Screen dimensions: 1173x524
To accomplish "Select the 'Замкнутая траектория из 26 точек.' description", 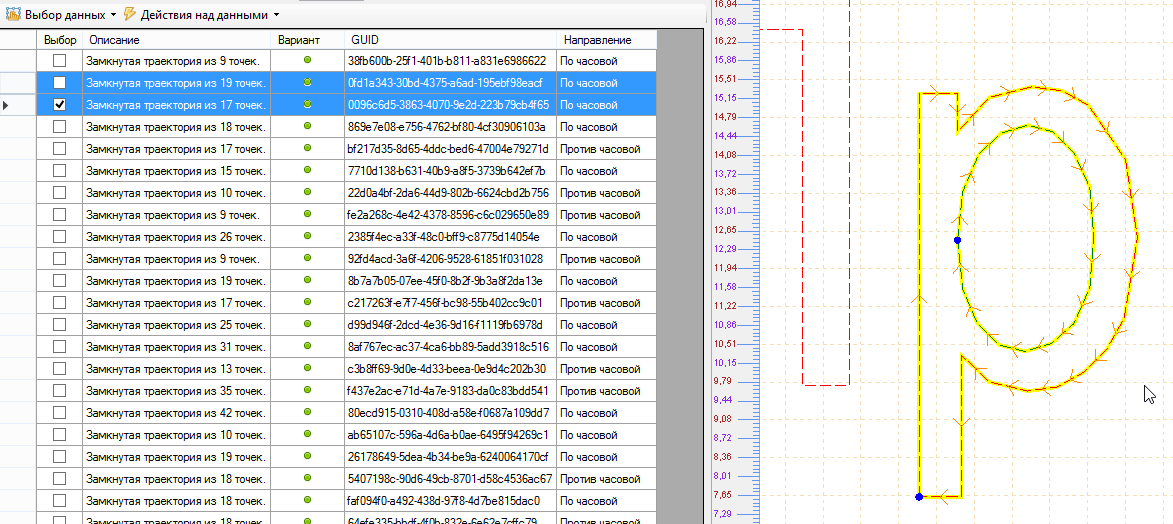I will tap(176, 237).
